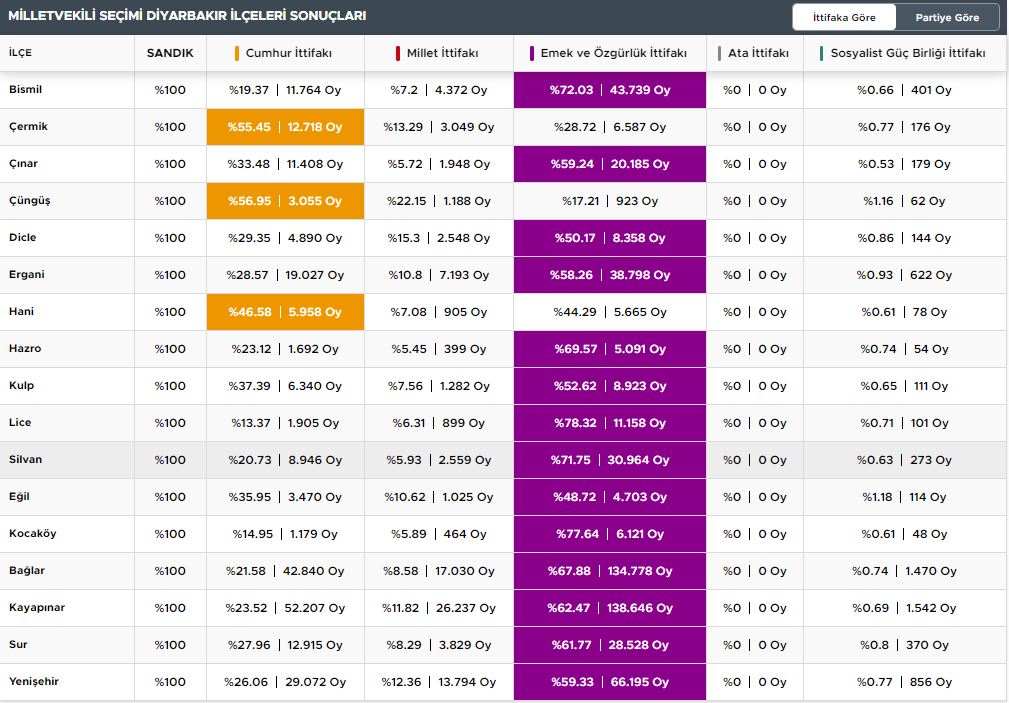Click Bağlar purple cell with 134.778 Oy
Image resolution: width=1009 pixels, height=703 pixels.
pos(609,571)
